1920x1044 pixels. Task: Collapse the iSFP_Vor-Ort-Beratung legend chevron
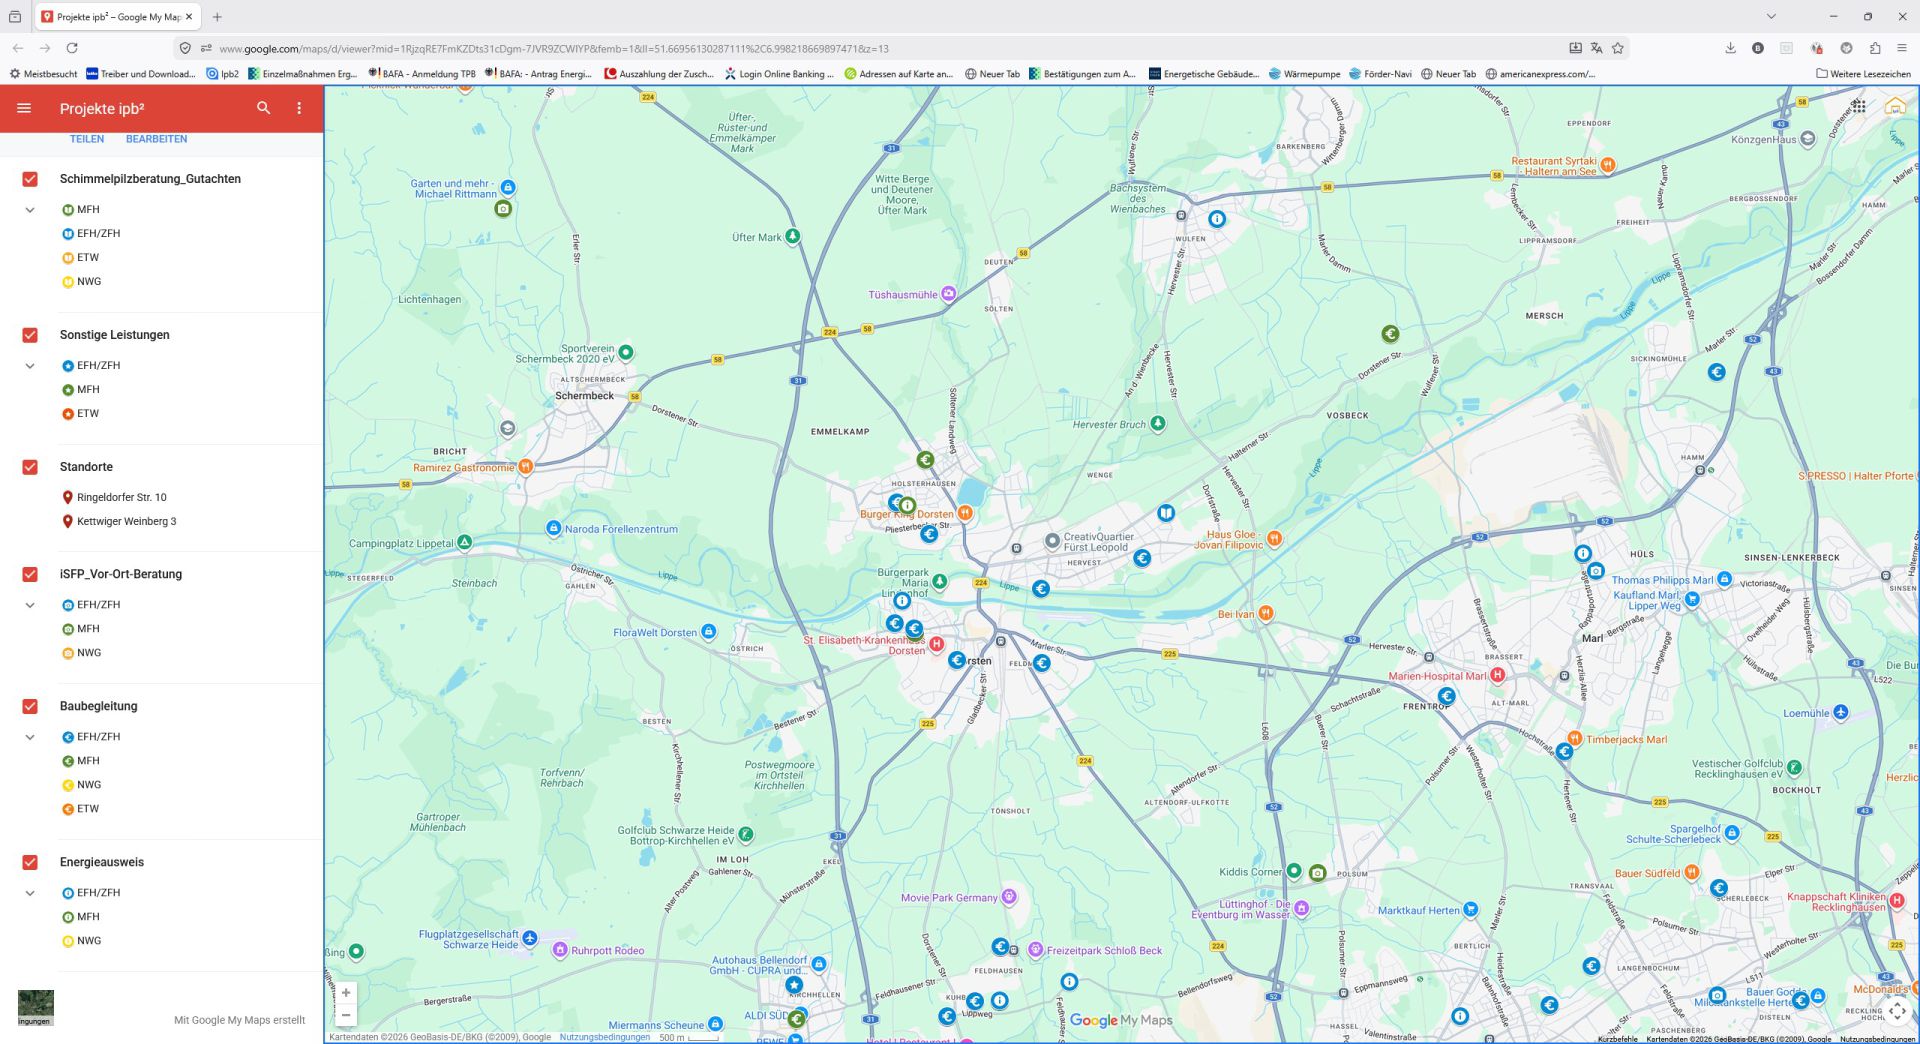point(30,605)
